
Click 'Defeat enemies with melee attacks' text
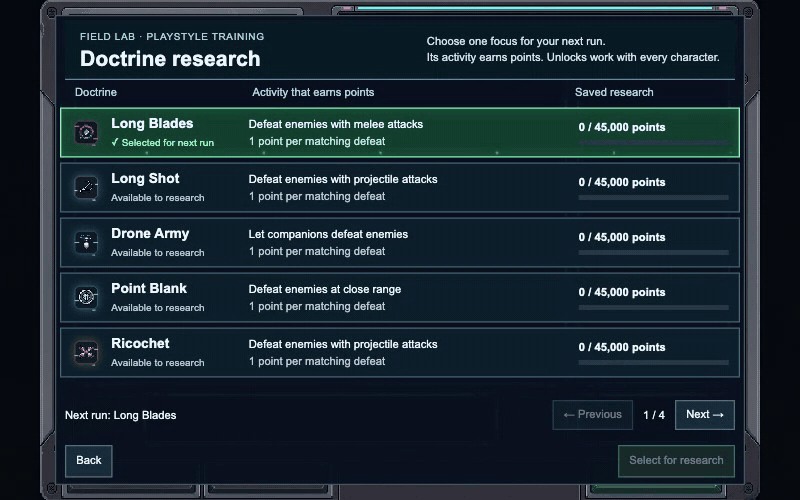[336, 124]
